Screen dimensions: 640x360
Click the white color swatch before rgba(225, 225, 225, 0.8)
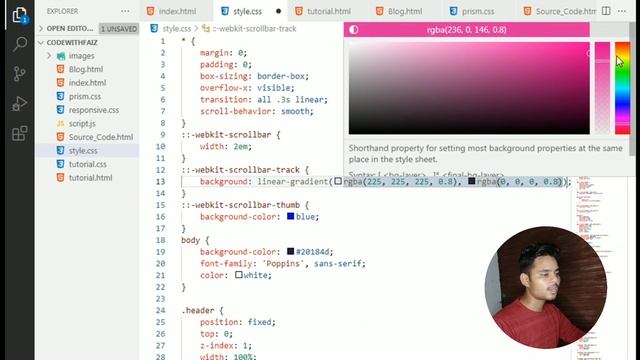click(338, 181)
